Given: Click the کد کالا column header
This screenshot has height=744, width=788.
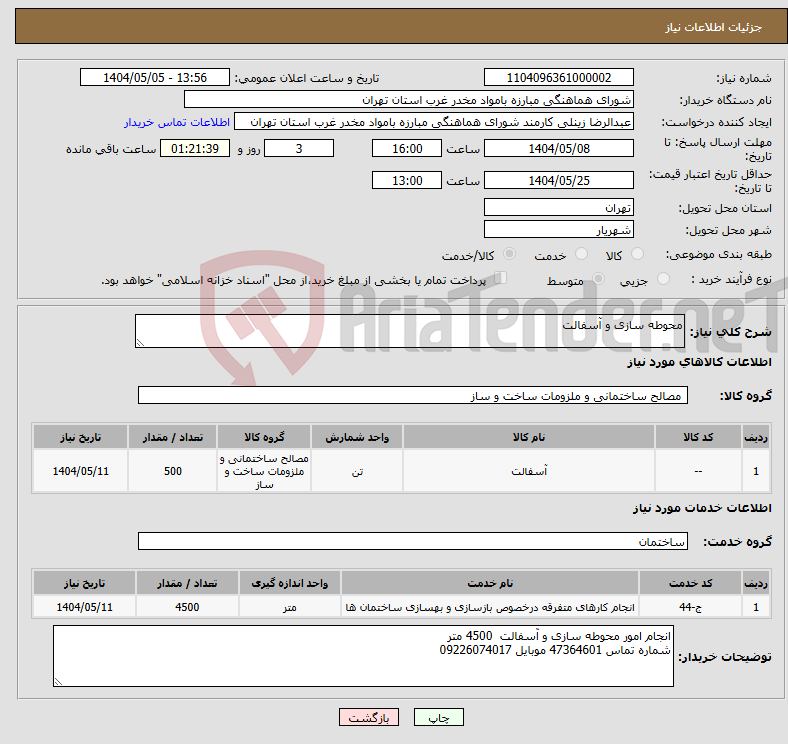Looking at the screenshot, I should (698, 437).
